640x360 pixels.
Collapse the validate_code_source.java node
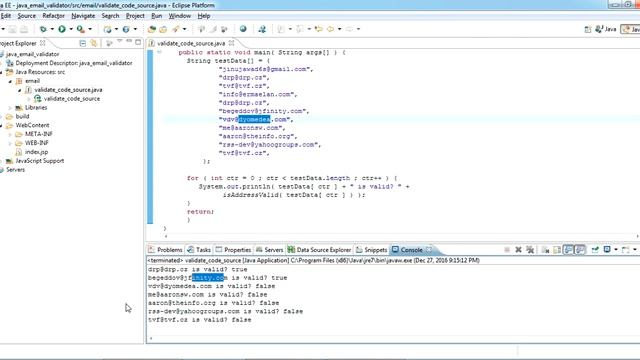tap(19, 90)
